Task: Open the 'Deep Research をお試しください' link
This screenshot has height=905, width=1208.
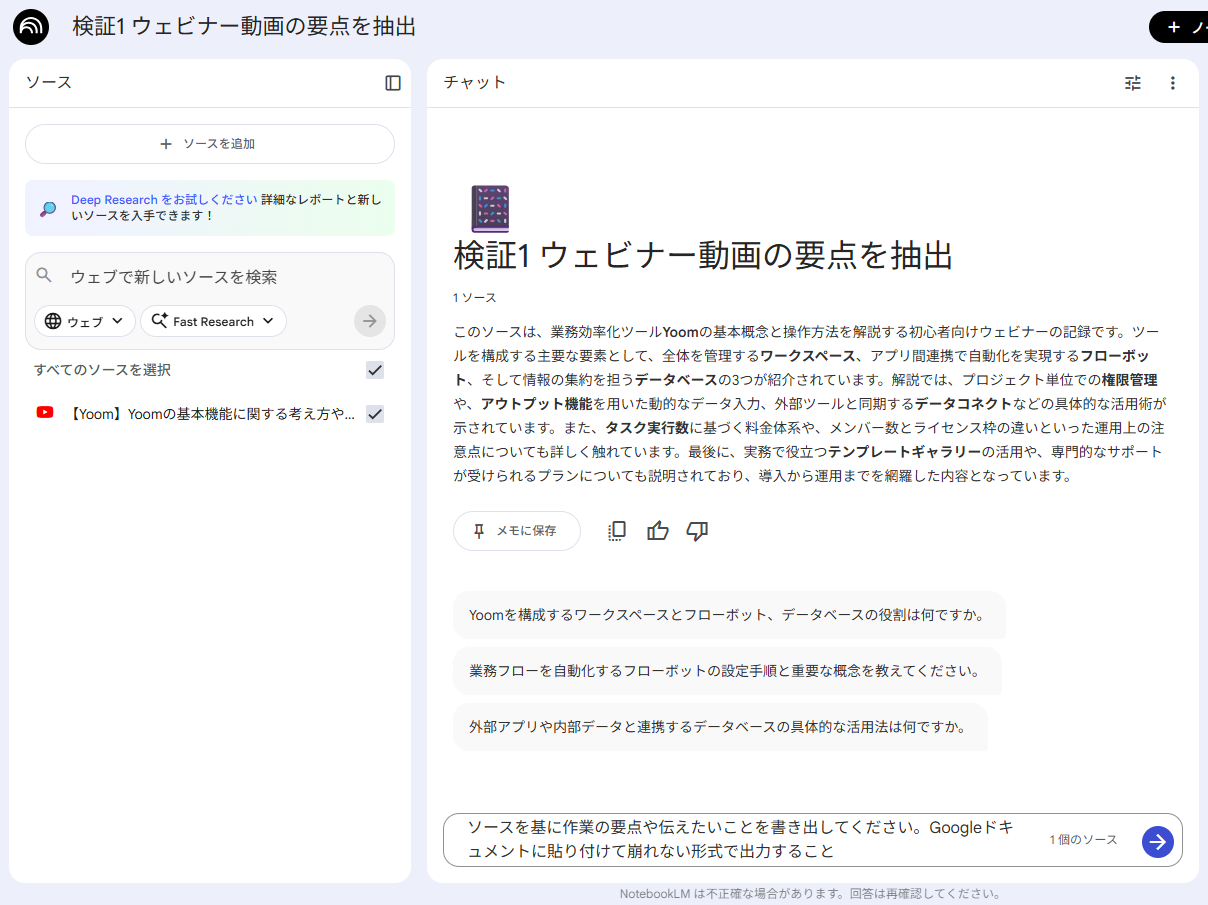Action: 163,200
